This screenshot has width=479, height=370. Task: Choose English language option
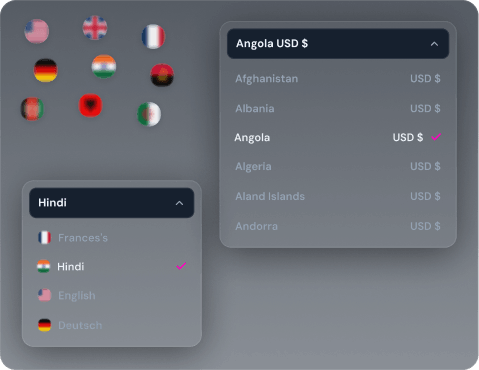112,295
